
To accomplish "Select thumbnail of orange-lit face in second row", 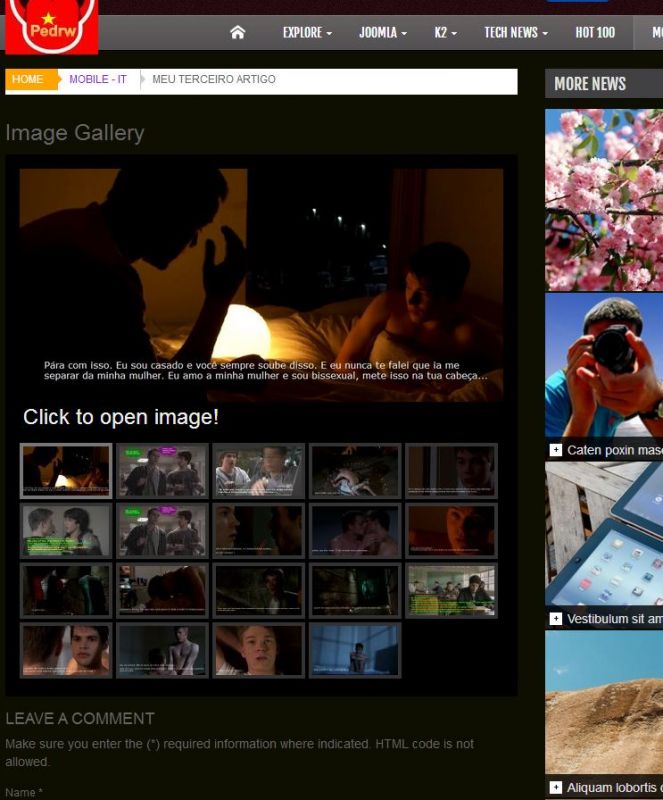I will [452, 531].
